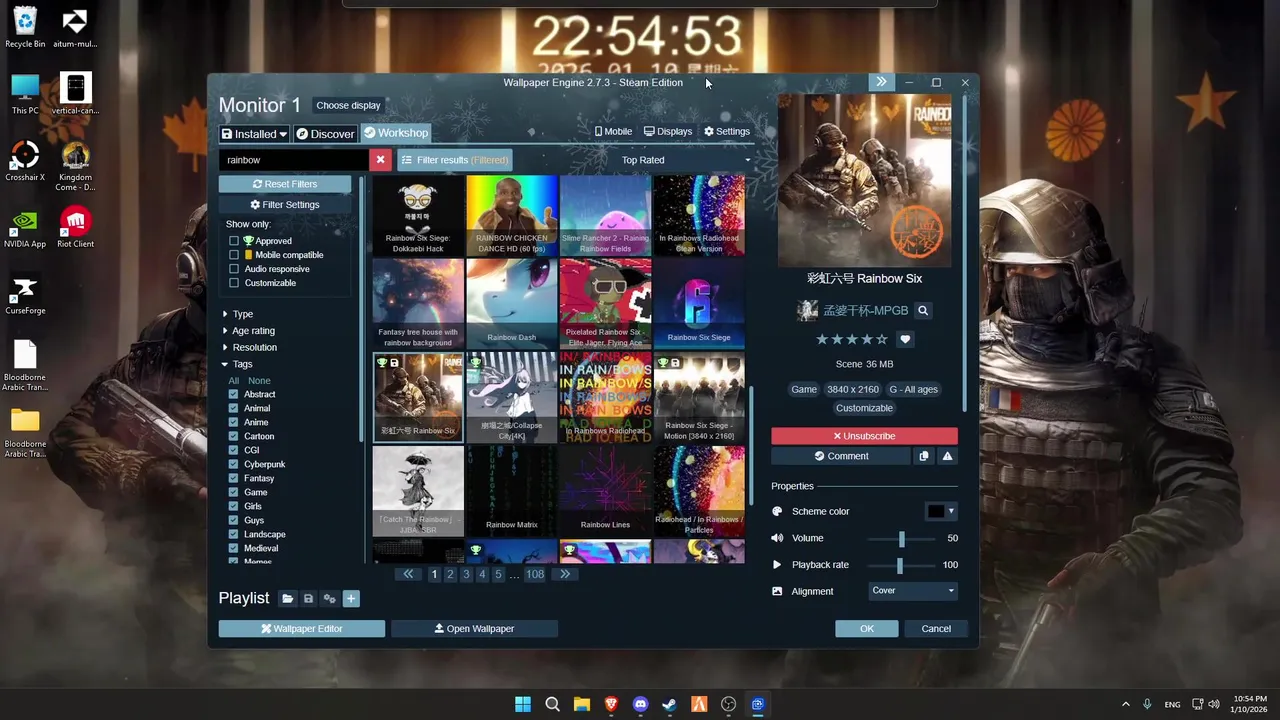Uncheck the Abstract tag
The width and height of the screenshot is (1280, 720).
233,394
